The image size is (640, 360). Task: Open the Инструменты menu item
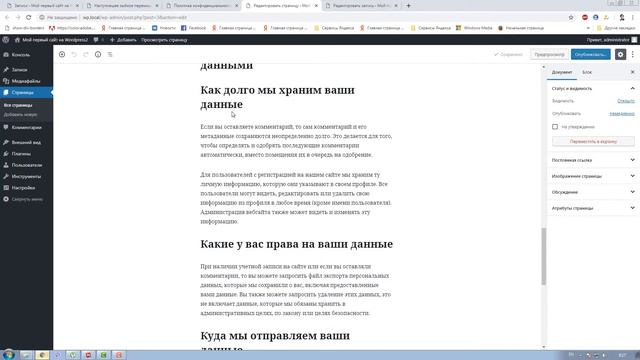[27, 176]
